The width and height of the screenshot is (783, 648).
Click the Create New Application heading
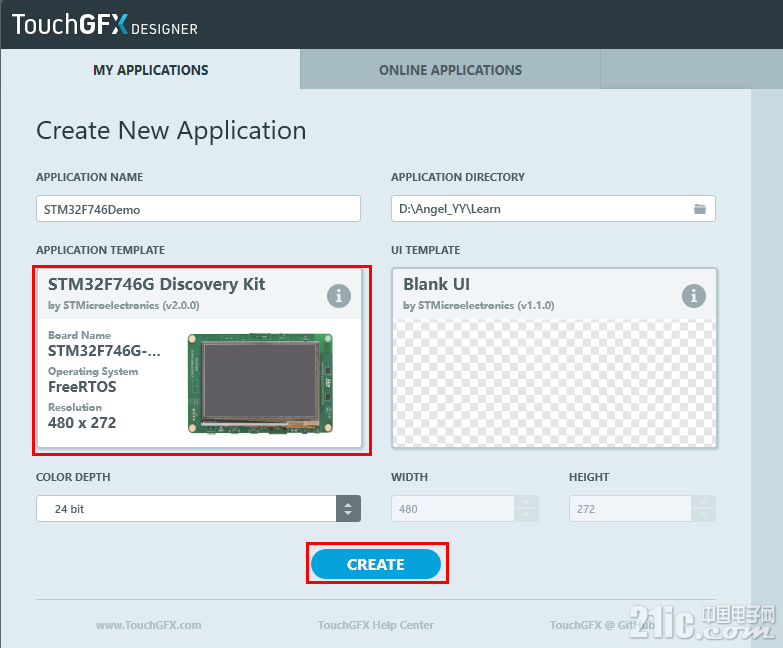coord(171,131)
